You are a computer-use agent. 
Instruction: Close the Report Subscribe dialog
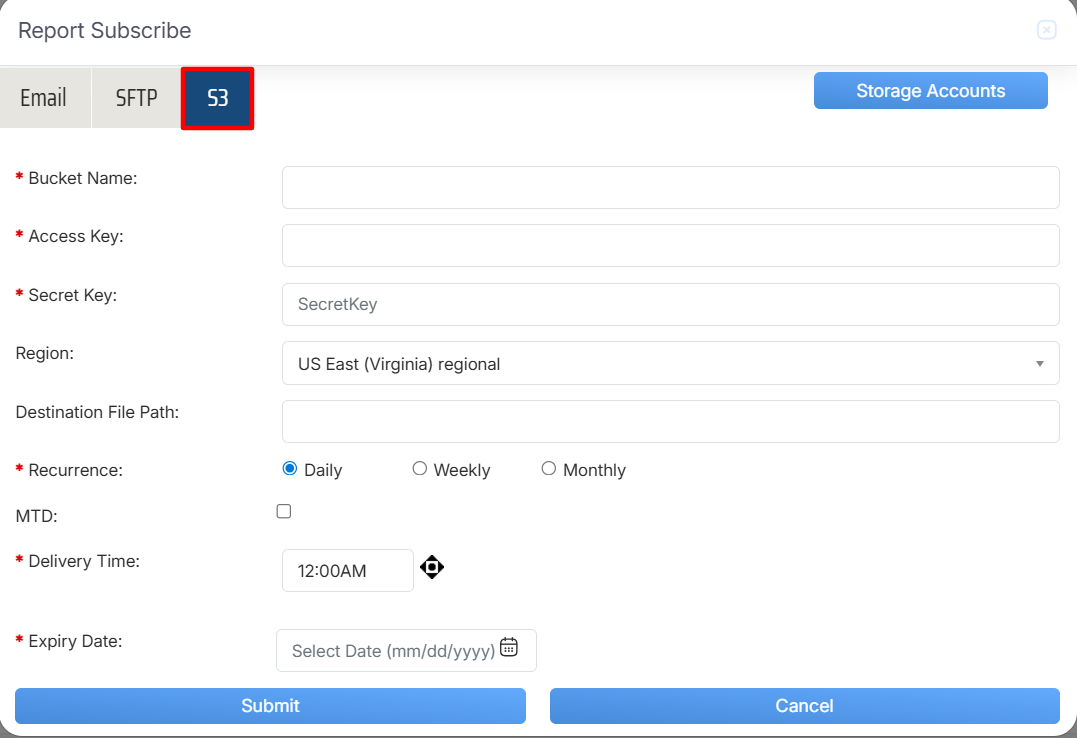[x=1046, y=30]
